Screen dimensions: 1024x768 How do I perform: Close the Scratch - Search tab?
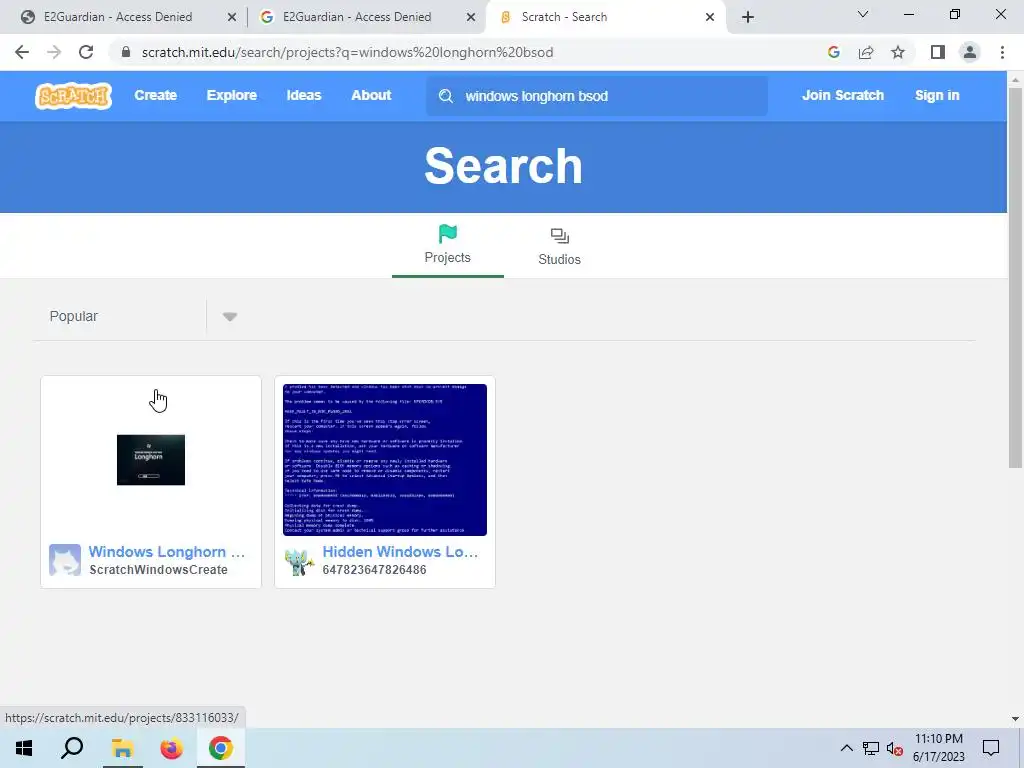(x=710, y=17)
